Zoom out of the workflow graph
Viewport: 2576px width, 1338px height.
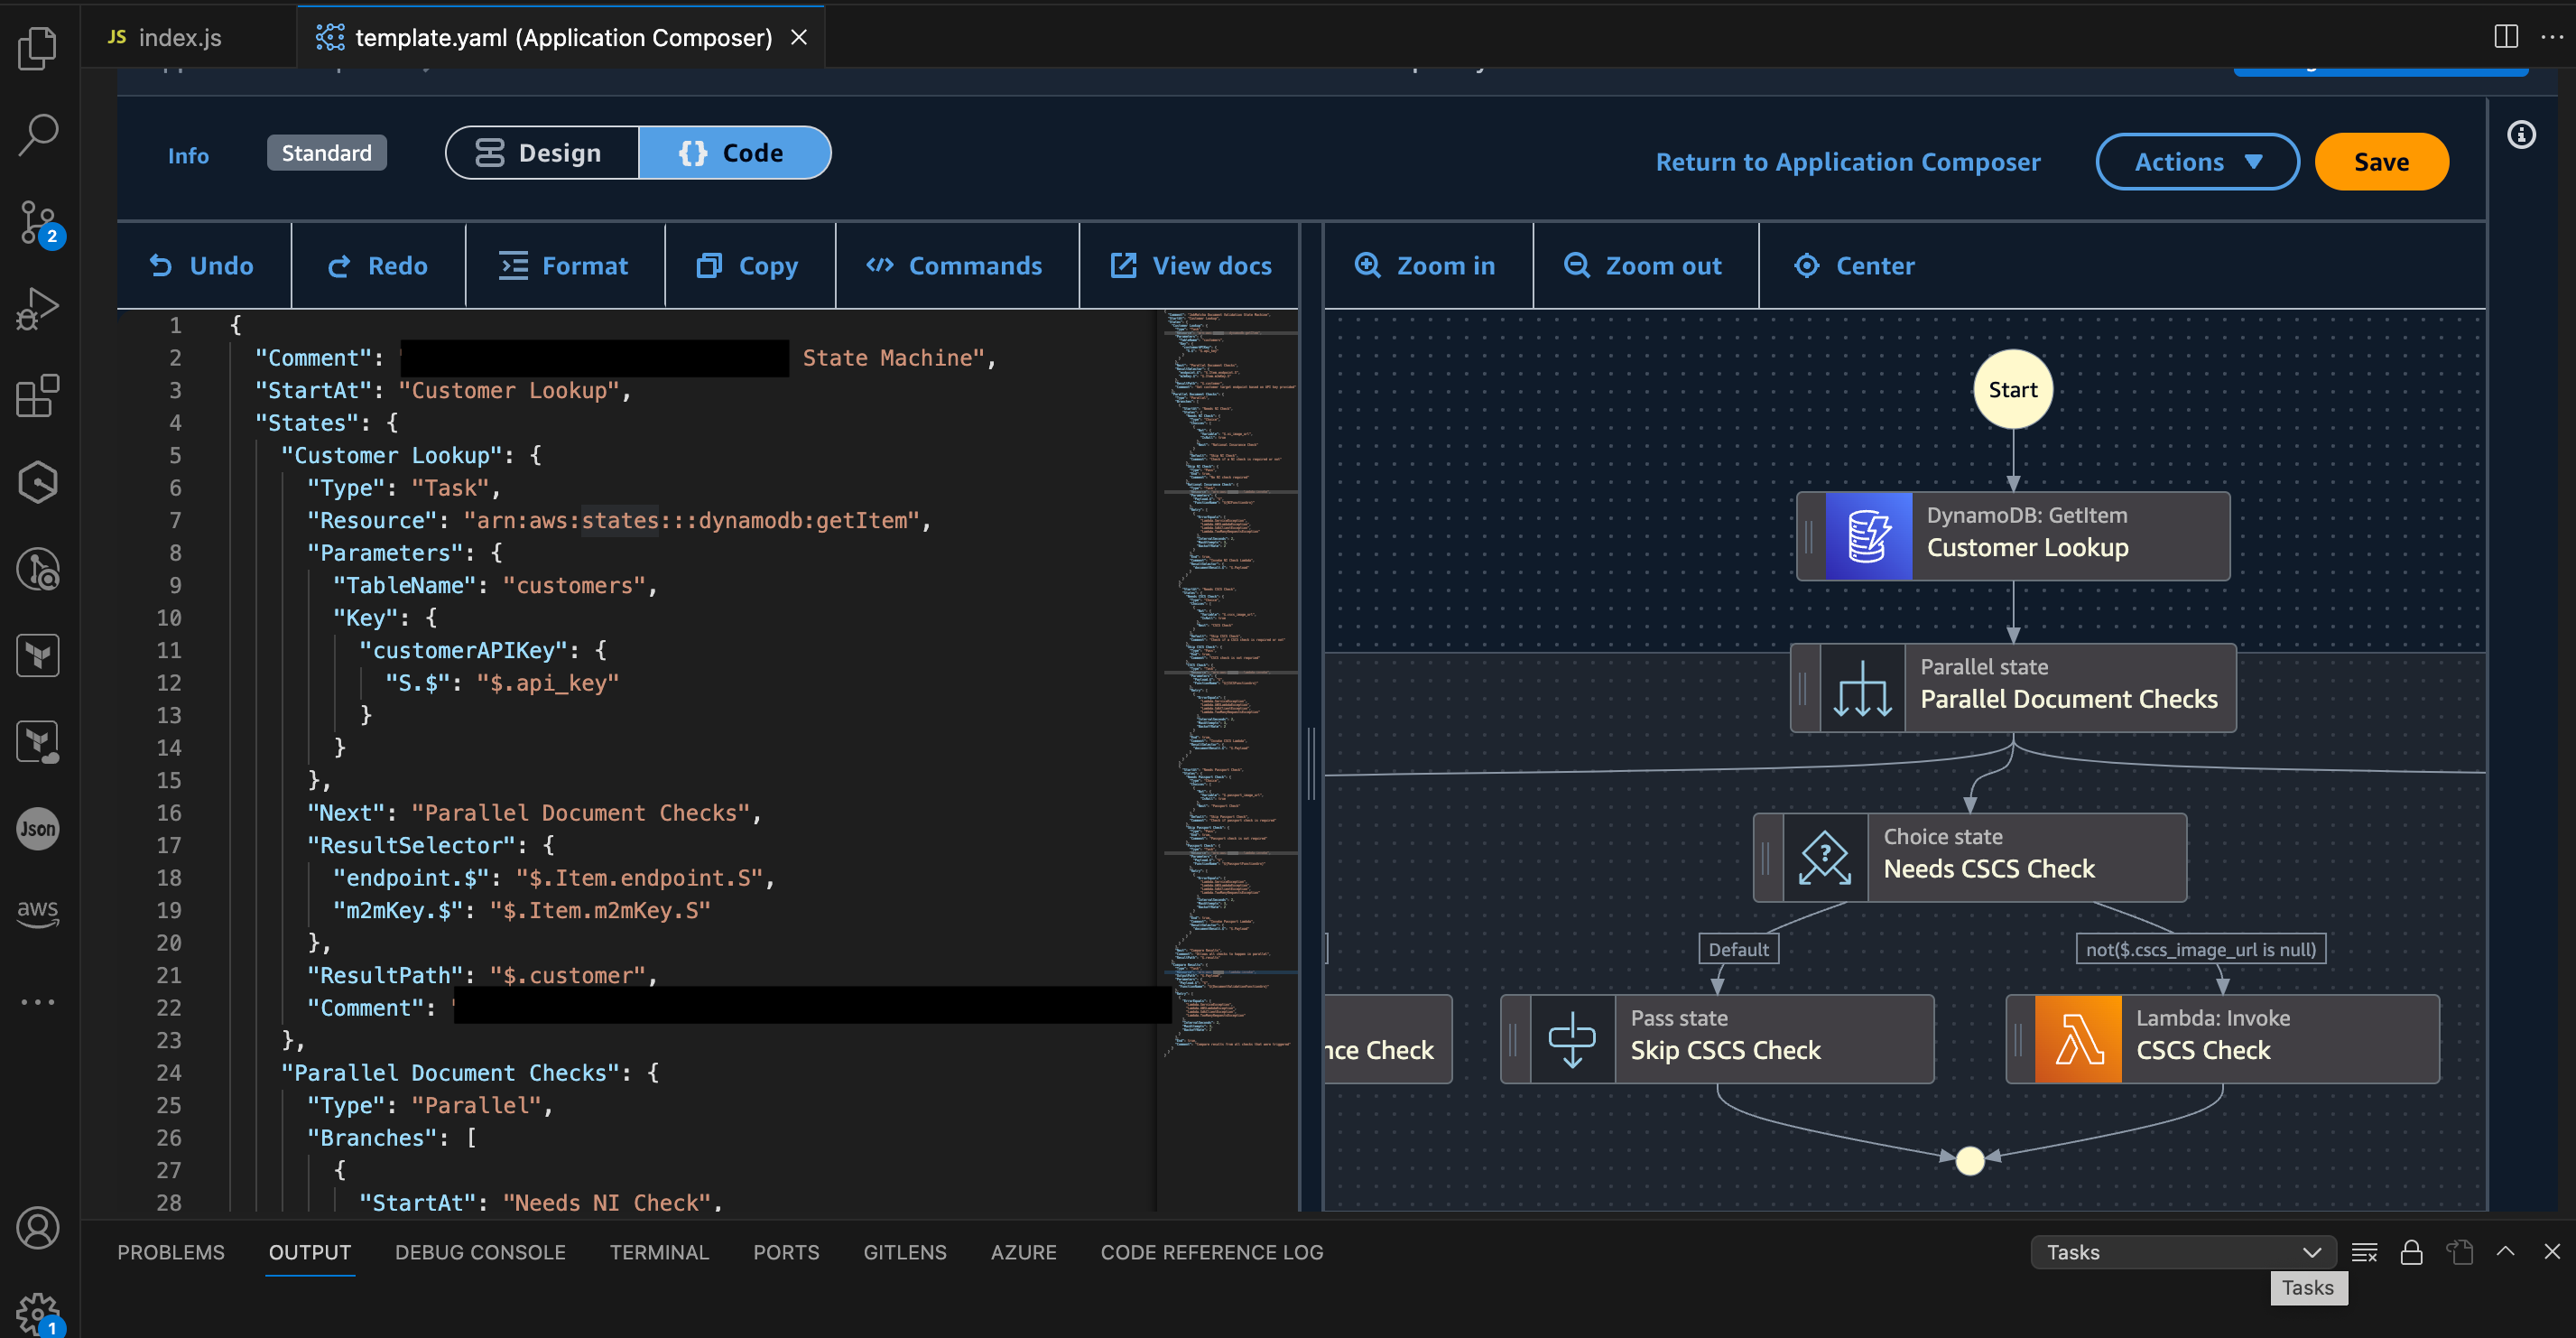tap(1644, 265)
